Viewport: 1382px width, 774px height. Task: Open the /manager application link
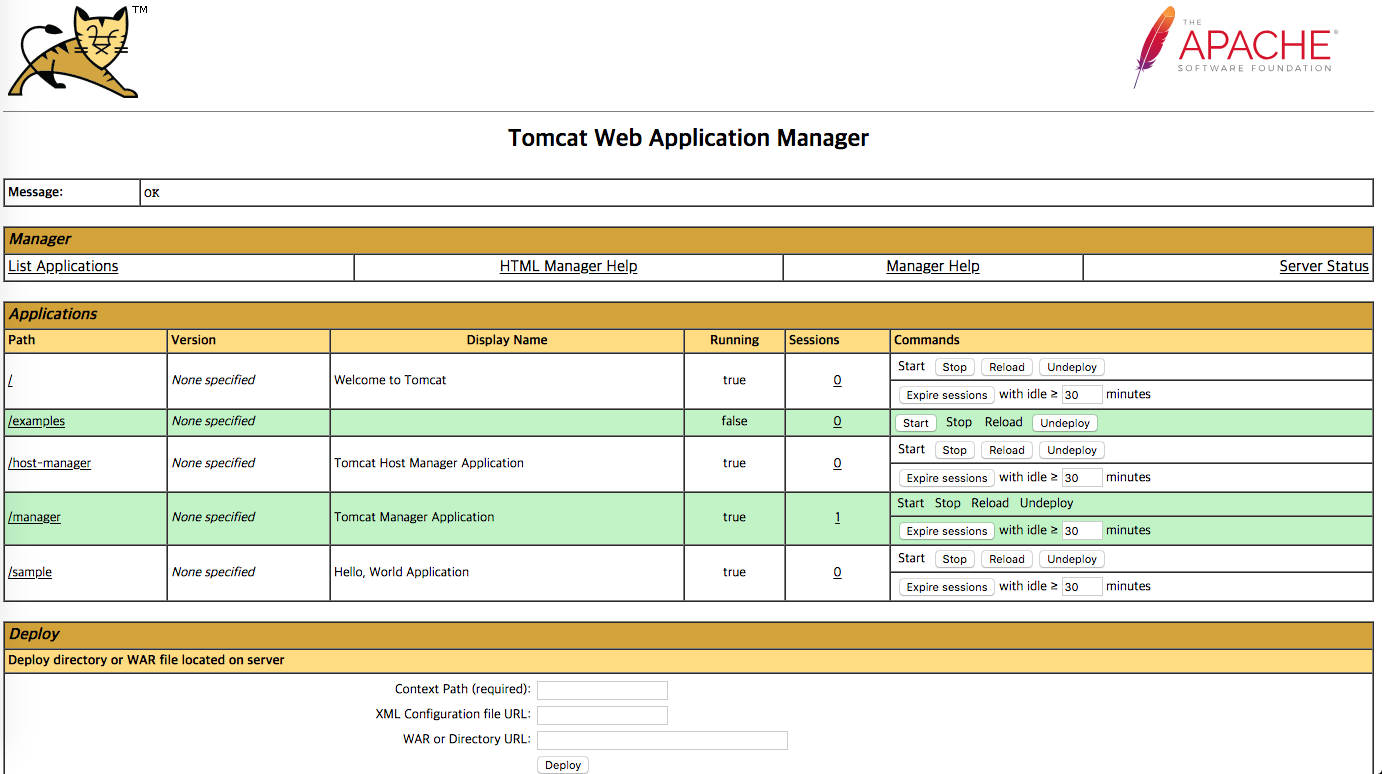(x=34, y=517)
